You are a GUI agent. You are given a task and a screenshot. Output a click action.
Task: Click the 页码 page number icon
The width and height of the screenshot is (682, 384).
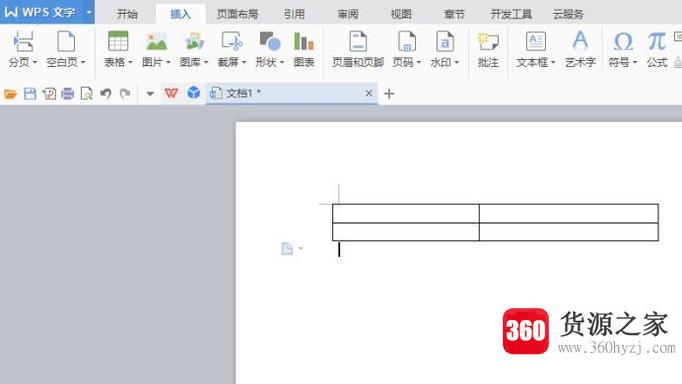tap(407, 42)
